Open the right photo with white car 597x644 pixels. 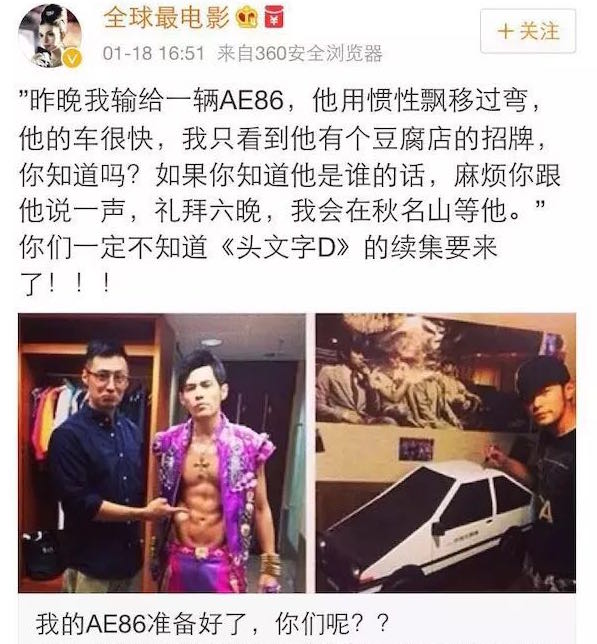(x=445, y=453)
